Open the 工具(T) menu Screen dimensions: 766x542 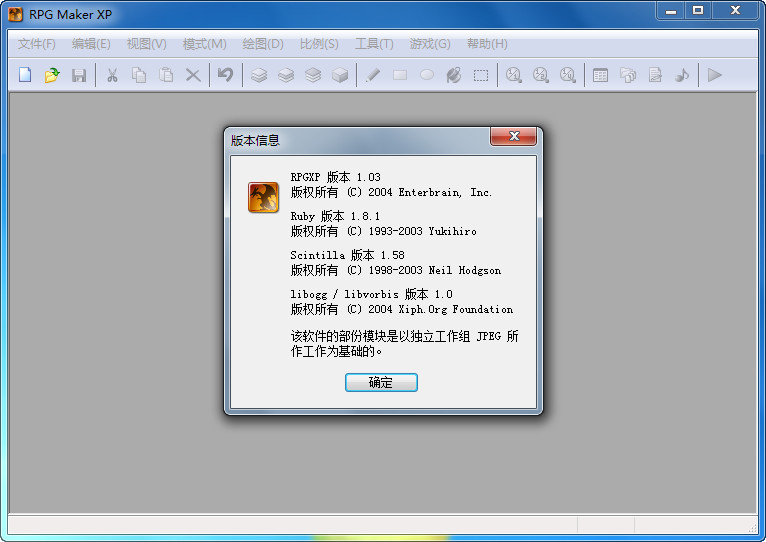pos(374,44)
